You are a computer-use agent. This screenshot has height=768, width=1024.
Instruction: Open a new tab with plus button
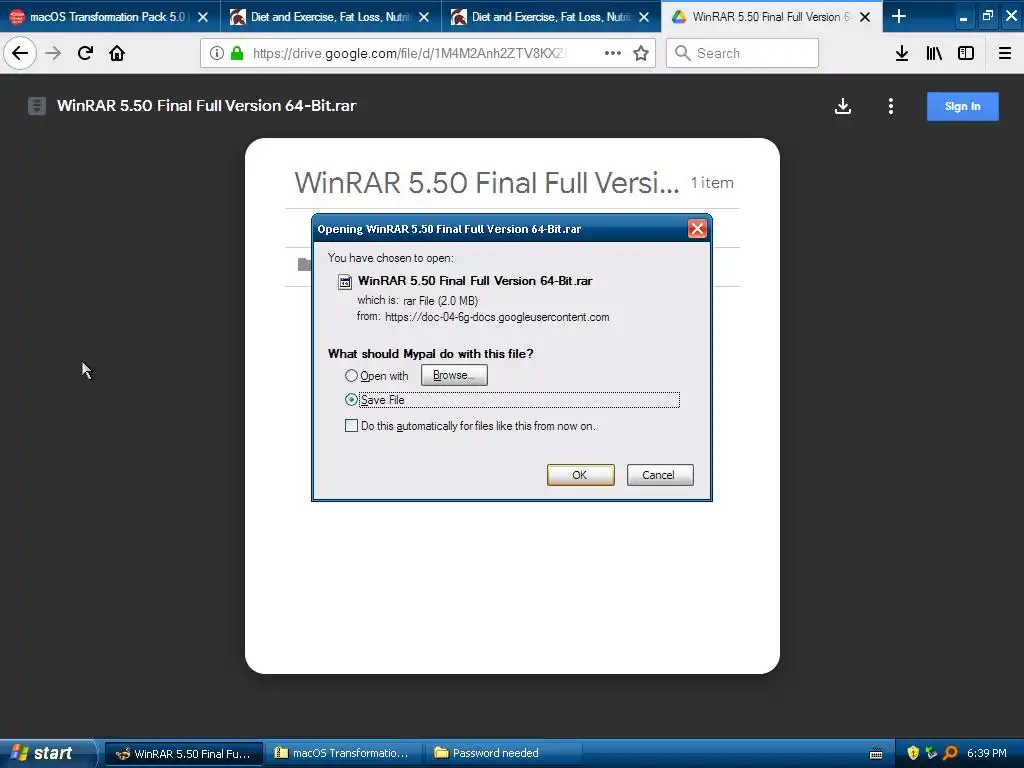coord(899,16)
